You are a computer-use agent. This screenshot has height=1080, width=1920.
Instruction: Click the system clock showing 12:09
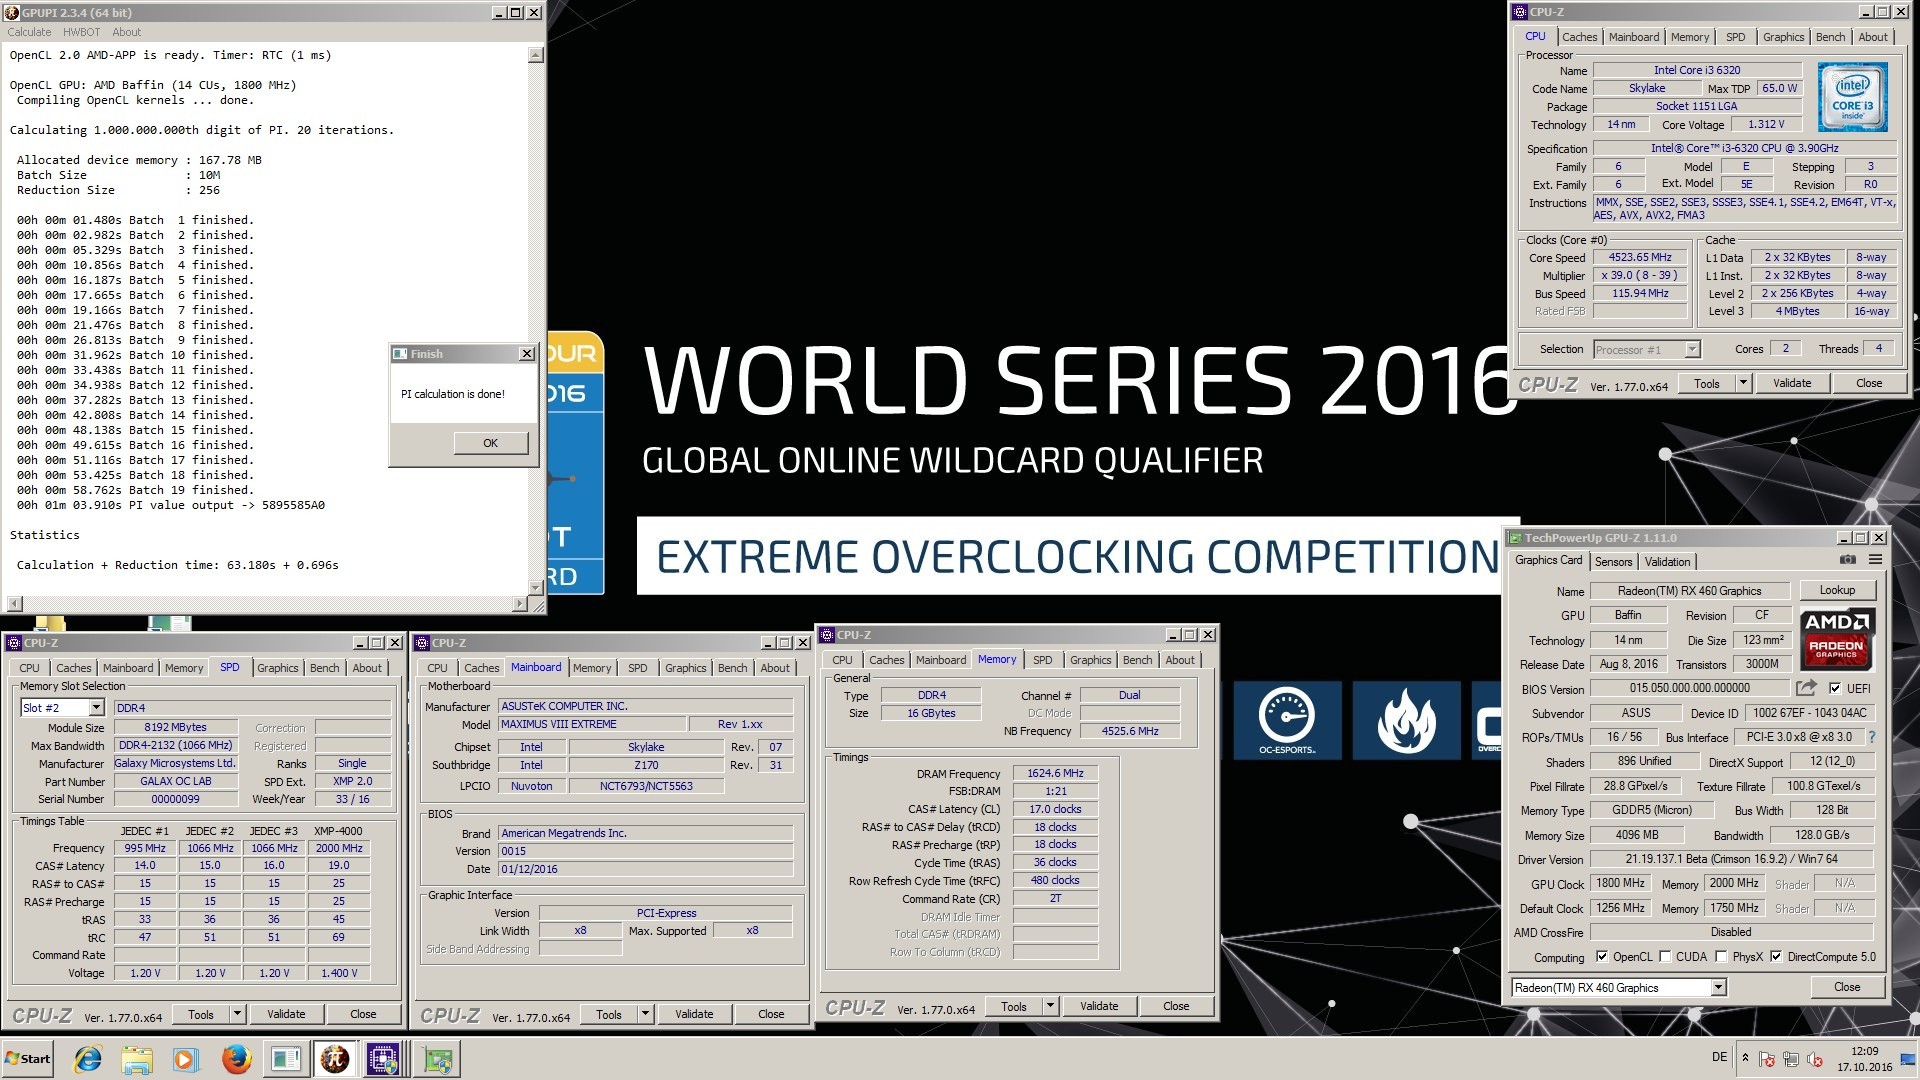click(x=1864, y=1051)
